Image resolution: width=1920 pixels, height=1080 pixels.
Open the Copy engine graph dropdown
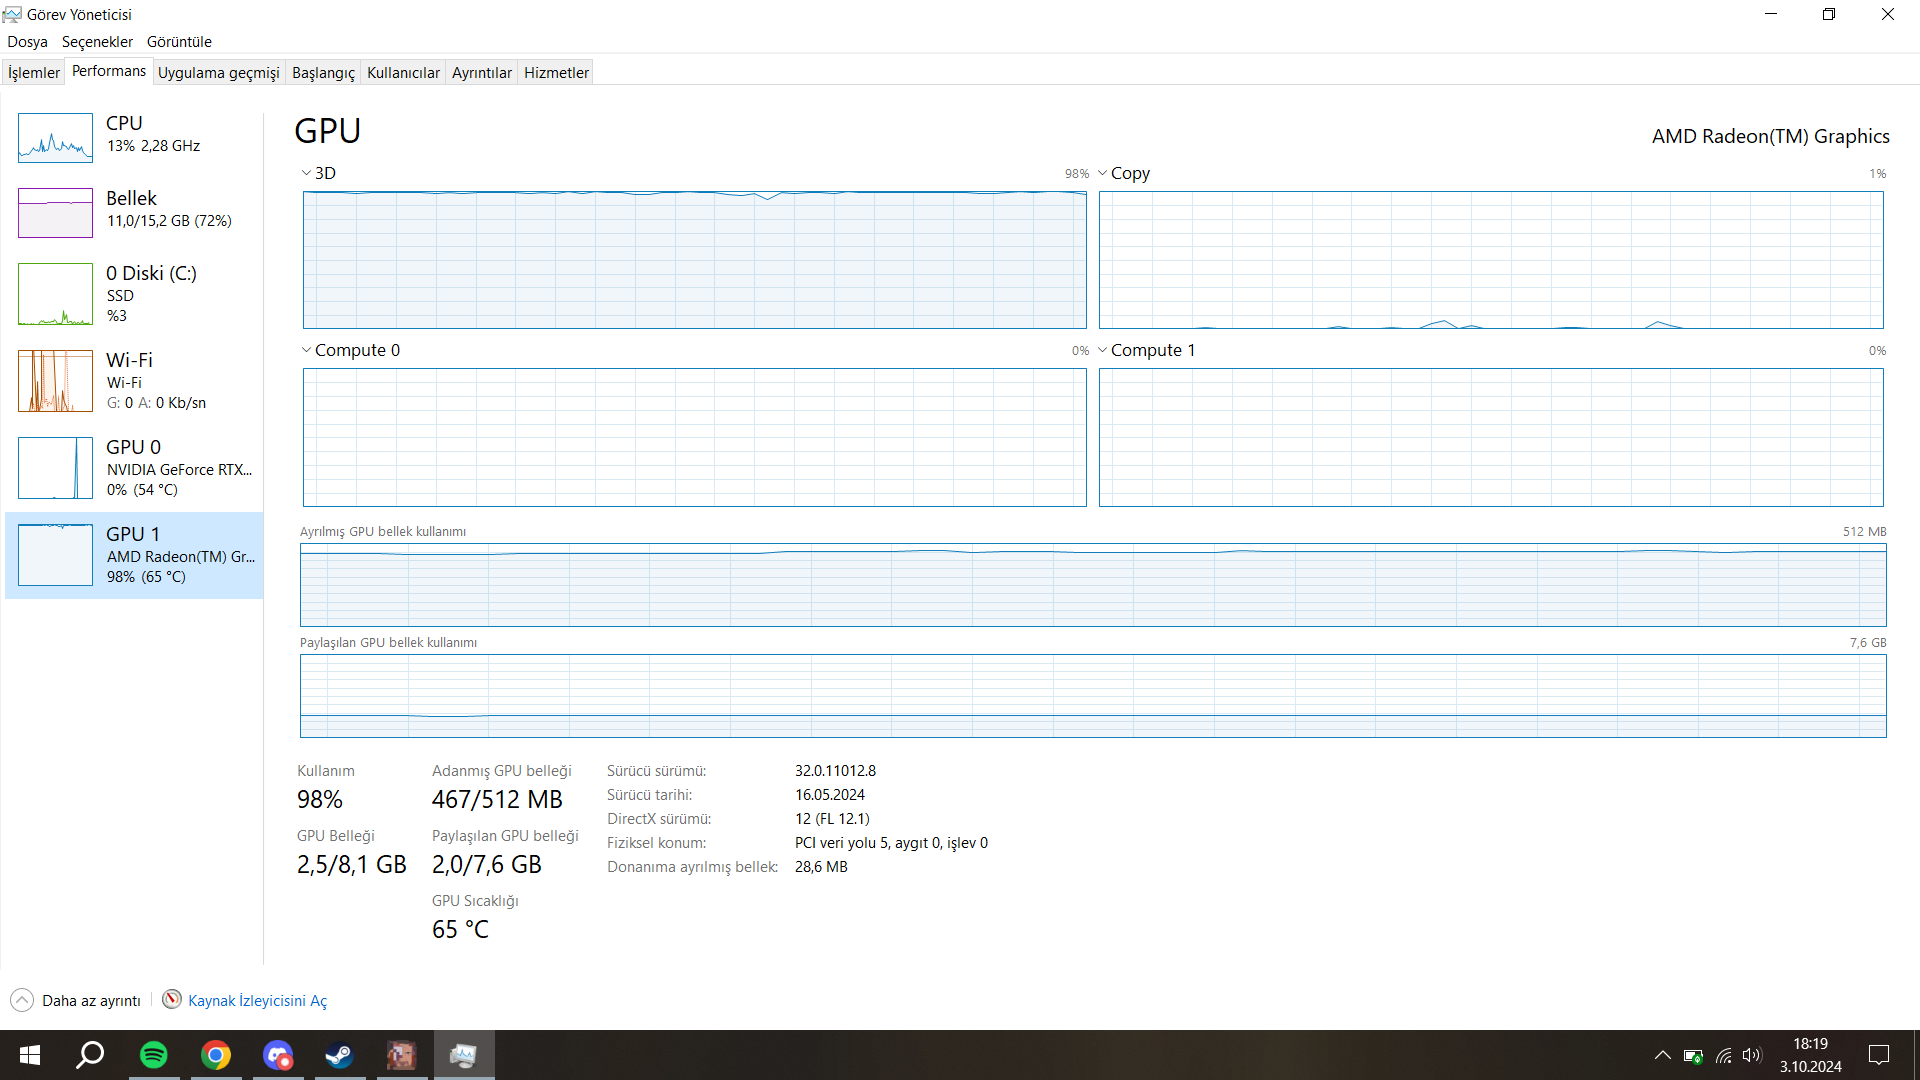click(x=1103, y=173)
